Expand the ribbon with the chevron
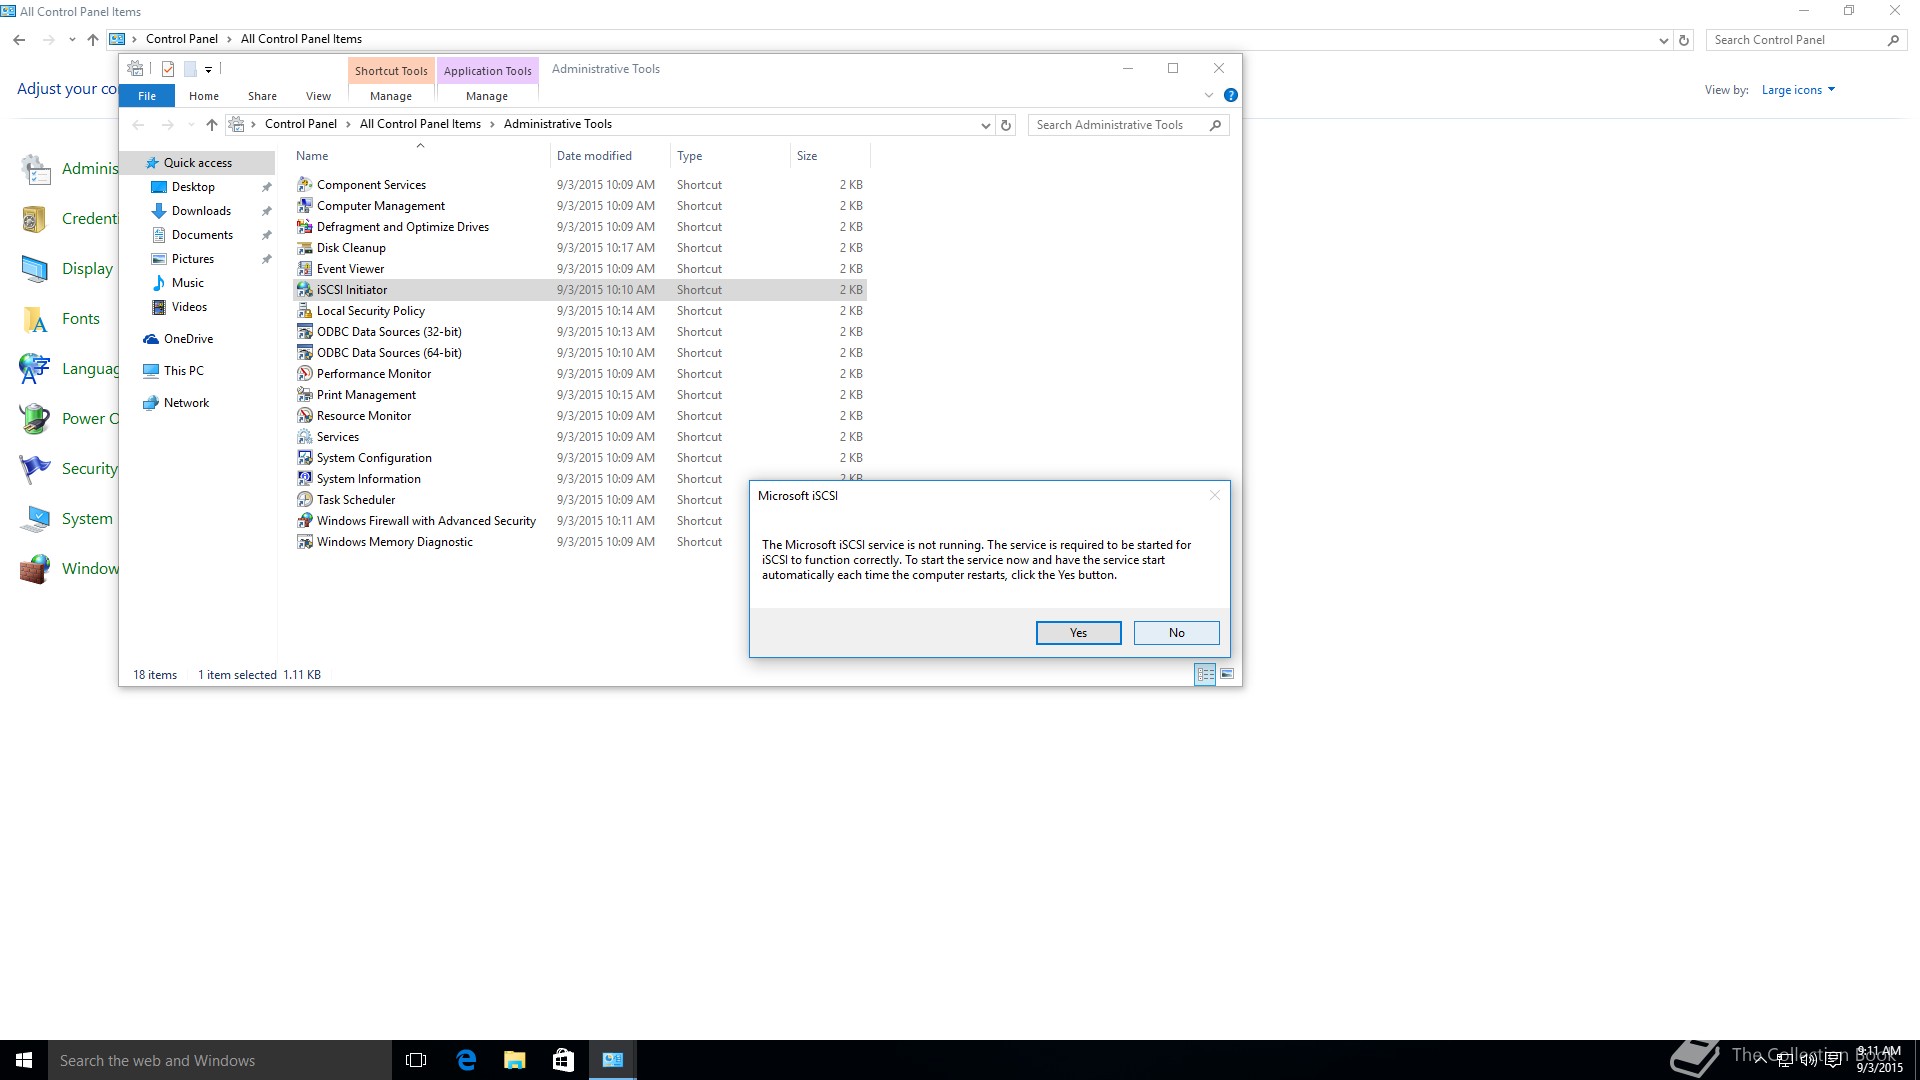This screenshot has height=1080, width=1920. 1209,95
